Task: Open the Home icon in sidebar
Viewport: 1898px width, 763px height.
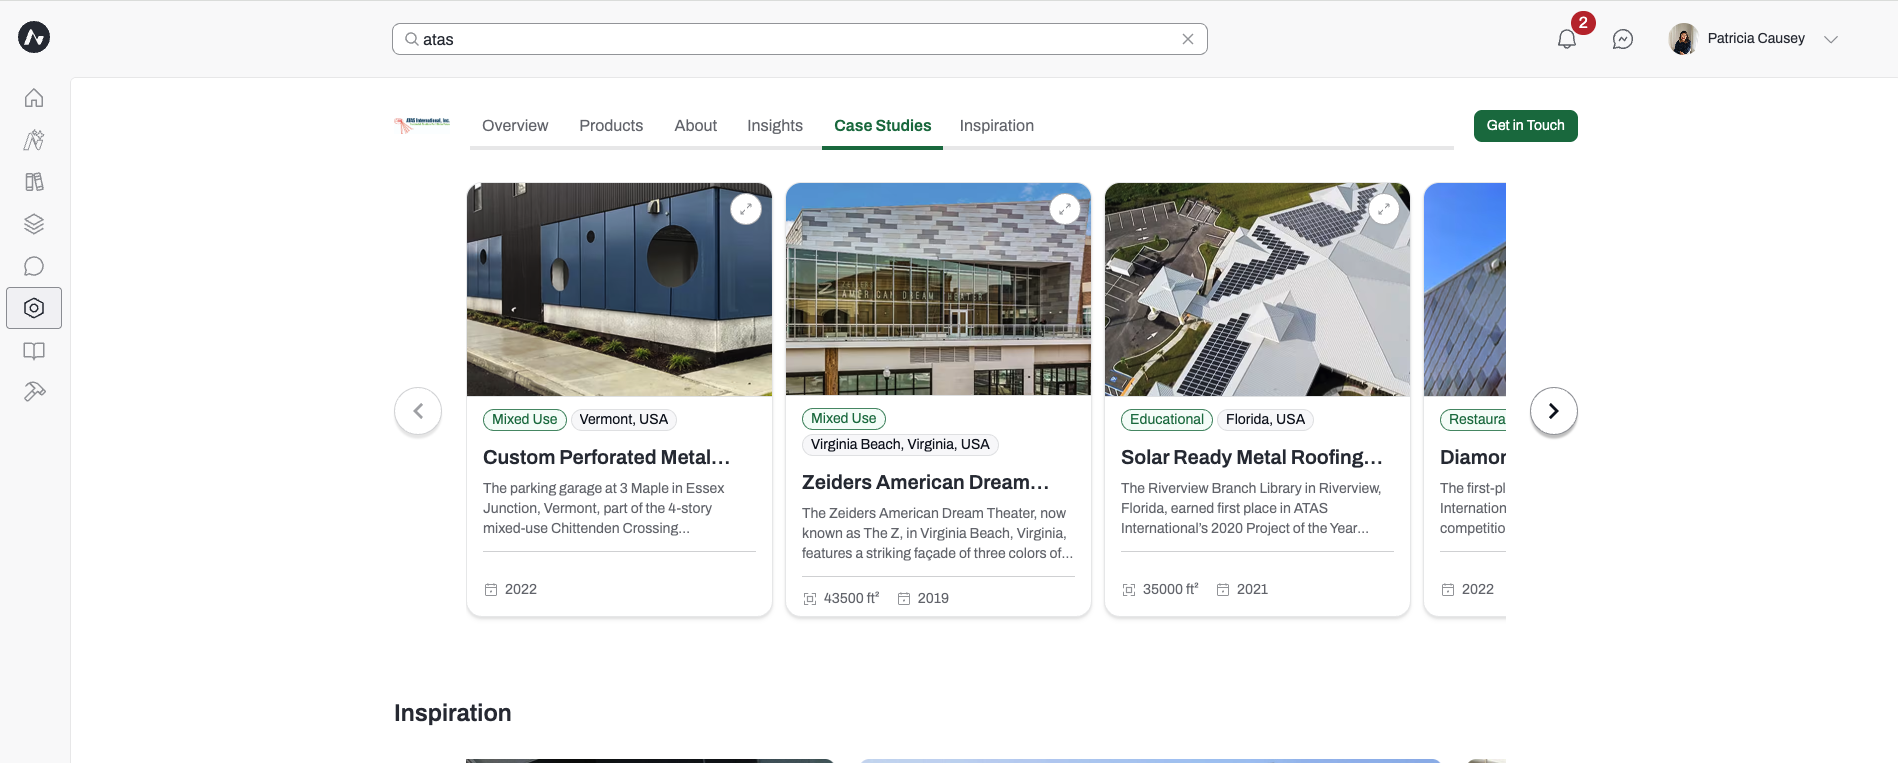Action: pyautogui.click(x=34, y=98)
